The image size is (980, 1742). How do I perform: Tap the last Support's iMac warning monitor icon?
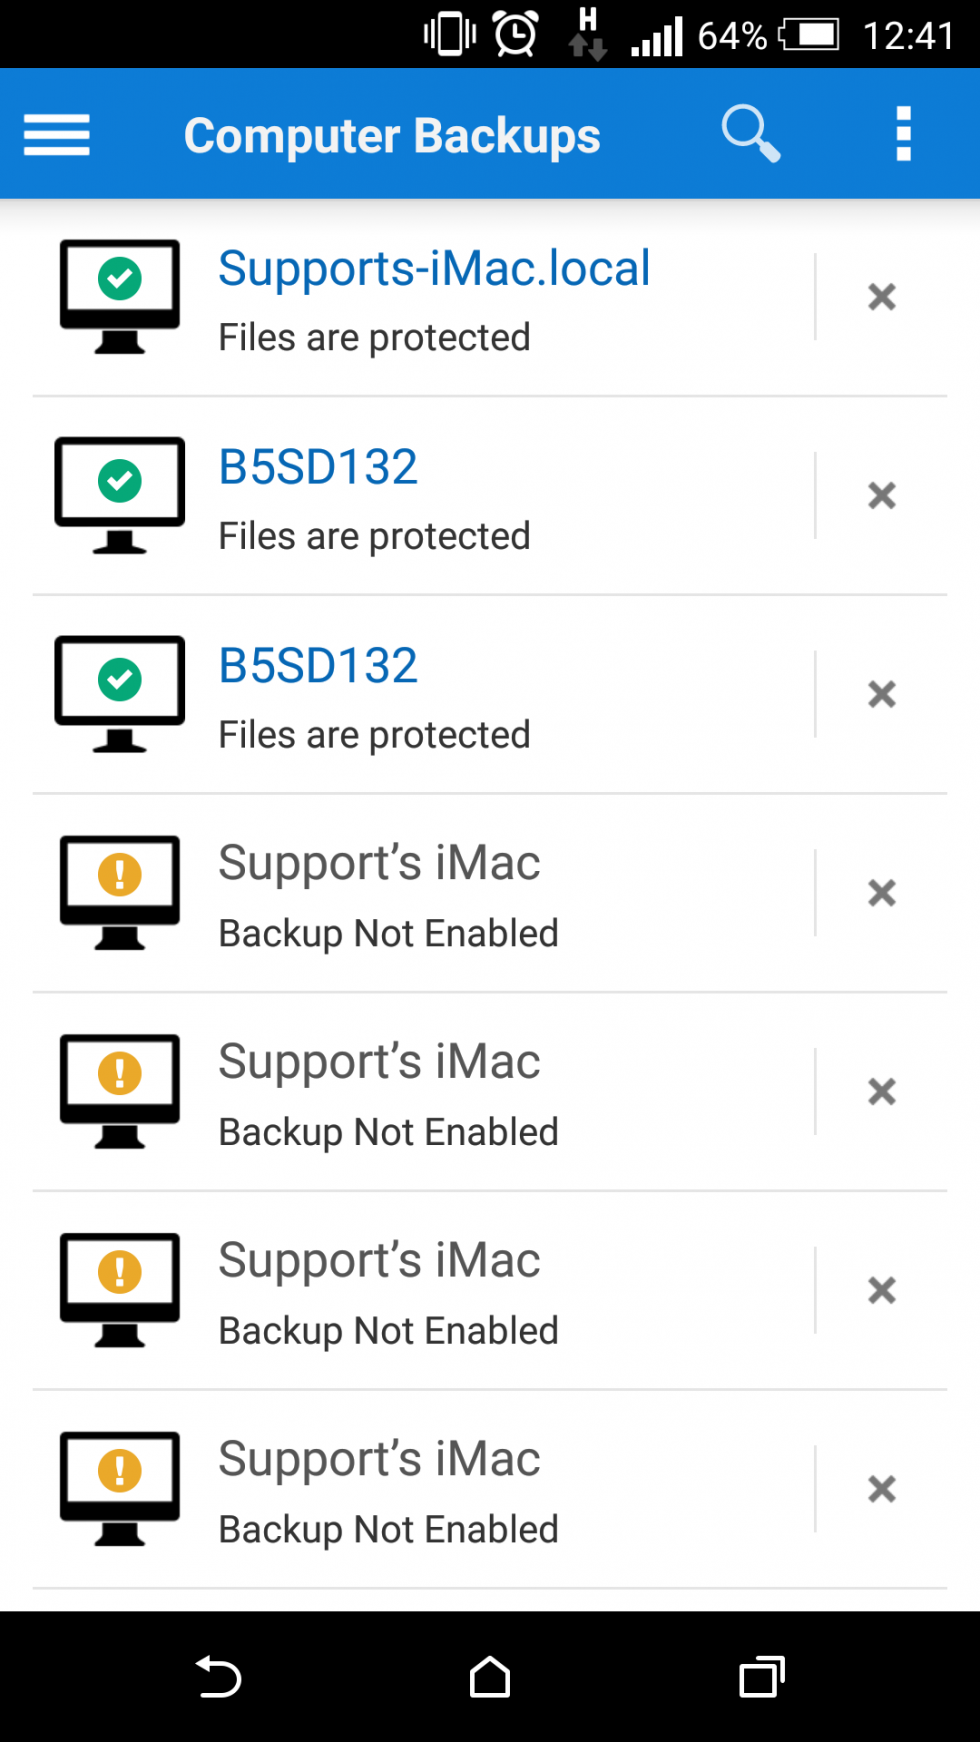coord(120,1489)
